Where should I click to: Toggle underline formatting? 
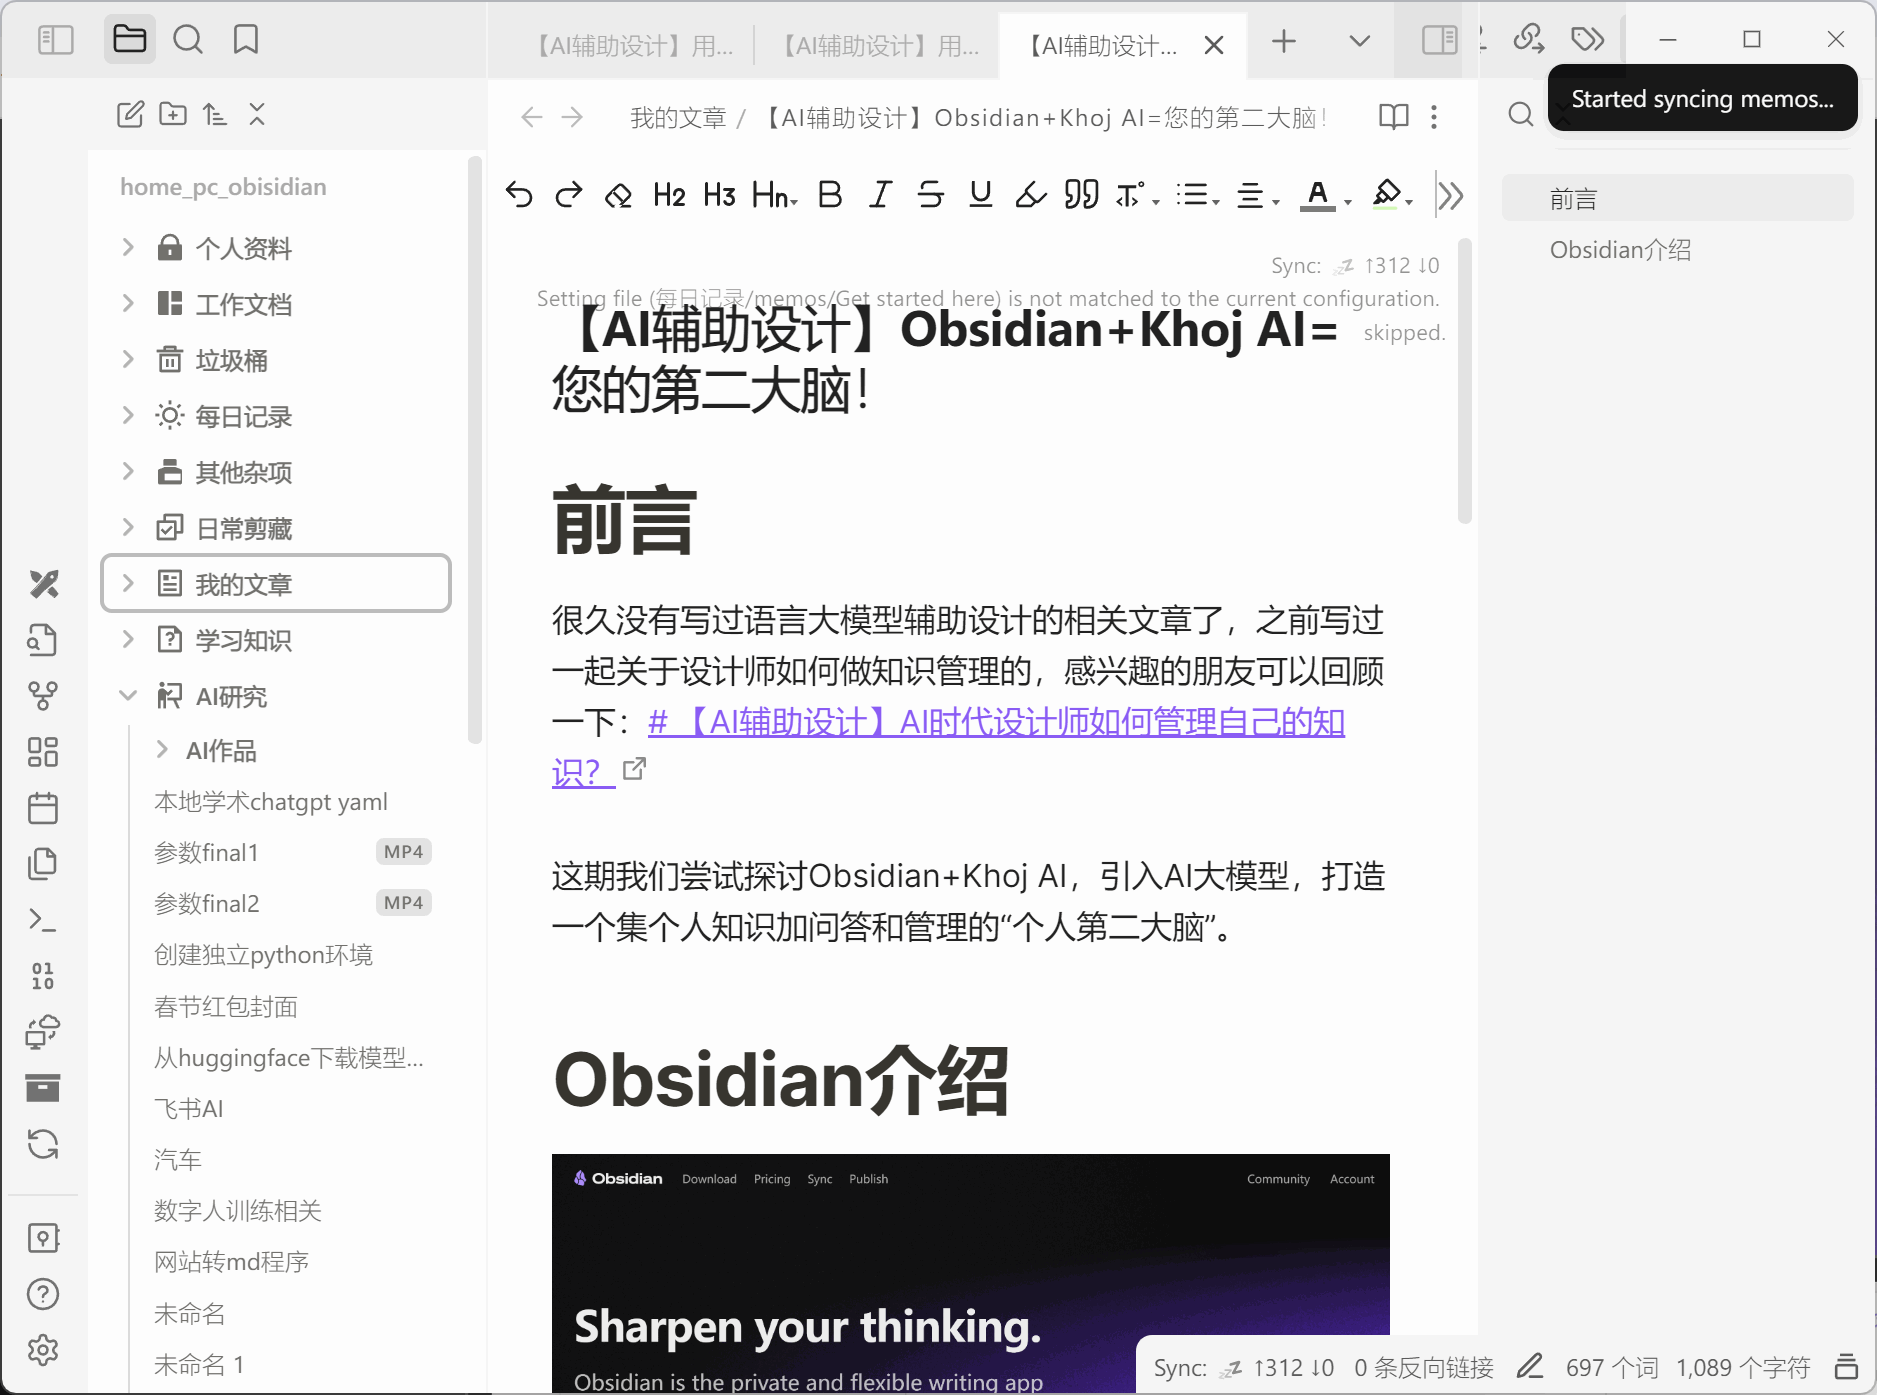click(x=981, y=194)
